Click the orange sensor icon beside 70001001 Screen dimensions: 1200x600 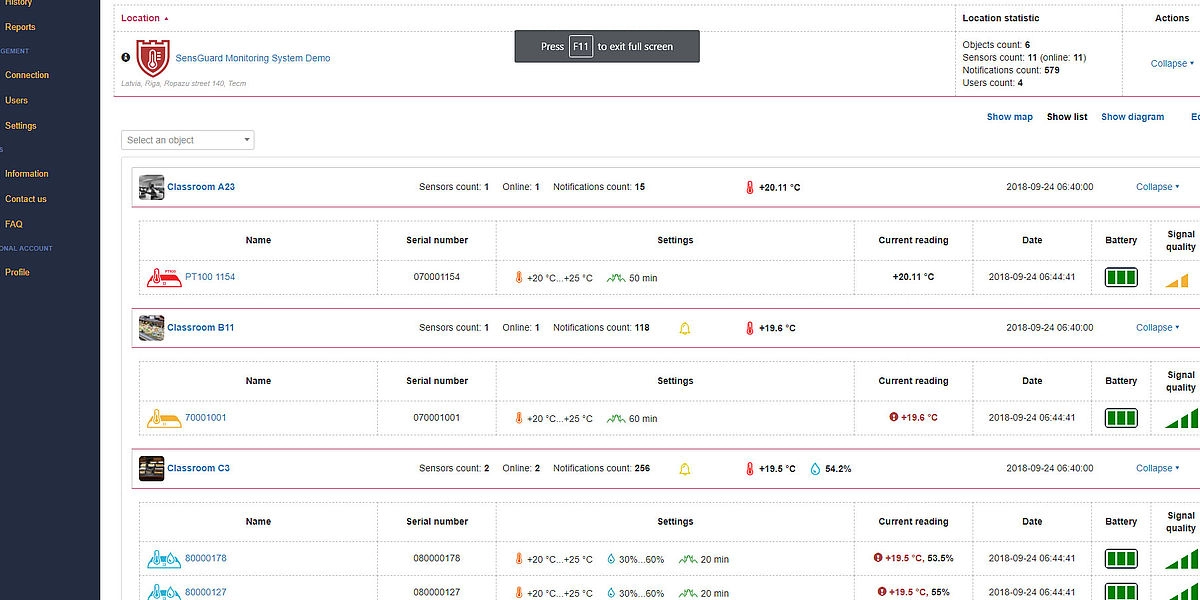point(164,418)
